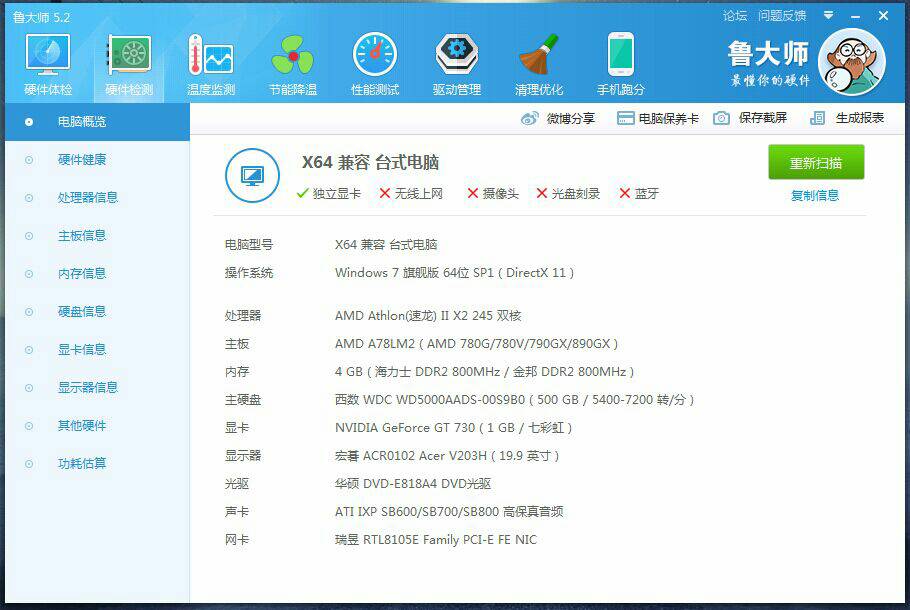Minimize the 鲁大师 window

(855, 16)
